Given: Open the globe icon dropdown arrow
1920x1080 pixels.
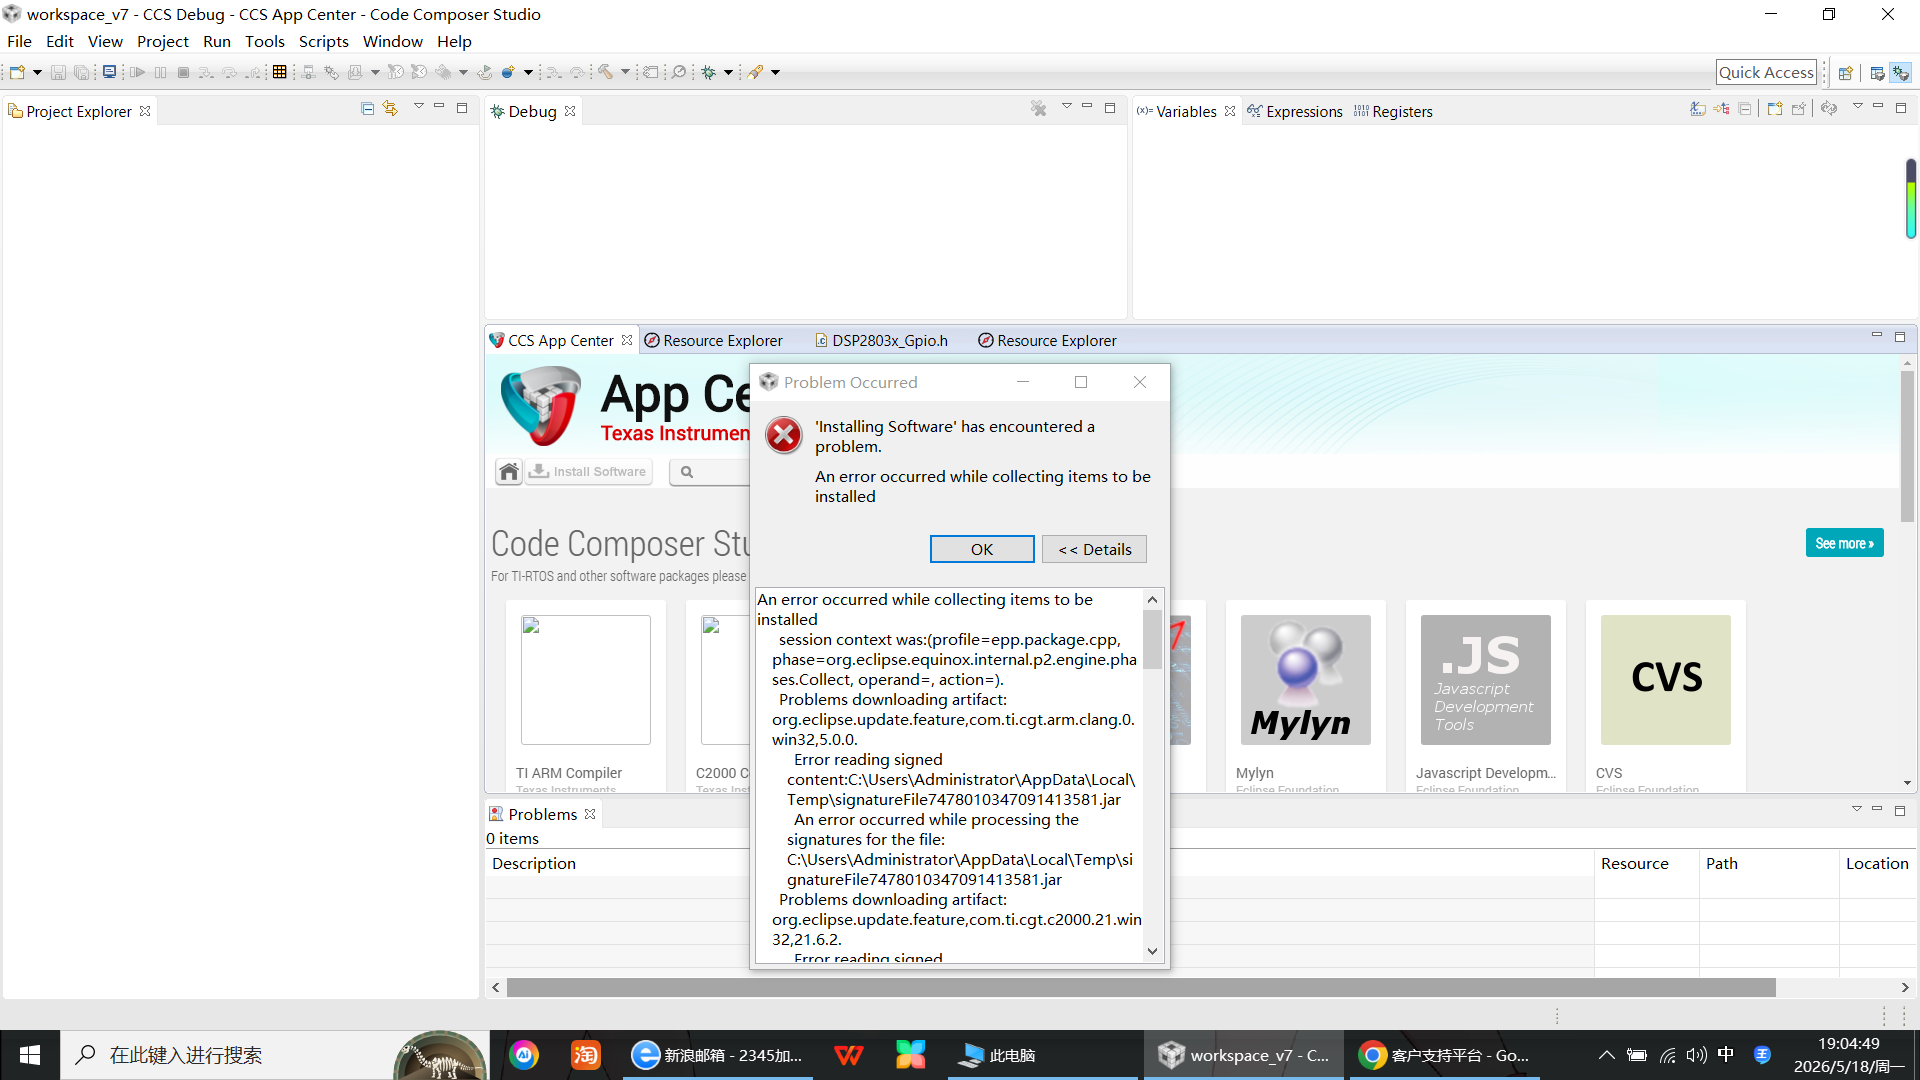Looking at the screenshot, I should pos(528,72).
